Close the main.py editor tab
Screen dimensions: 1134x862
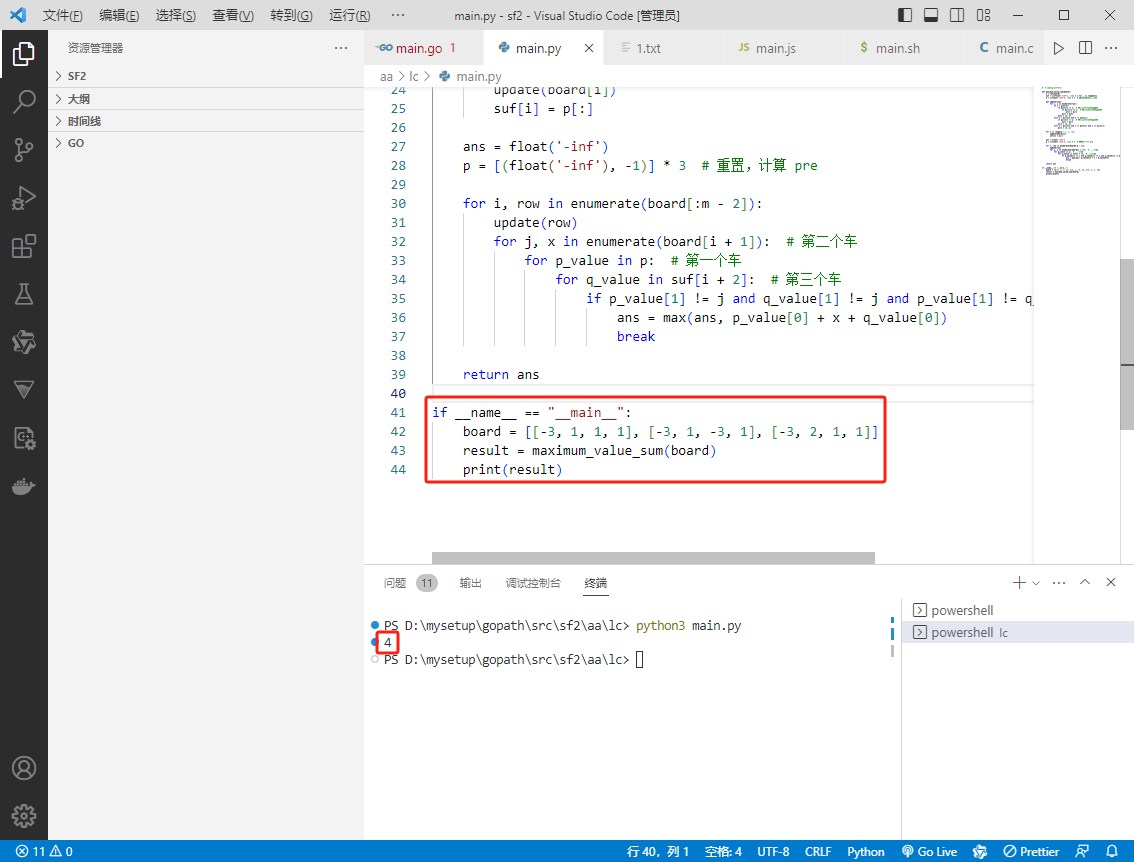(x=589, y=48)
